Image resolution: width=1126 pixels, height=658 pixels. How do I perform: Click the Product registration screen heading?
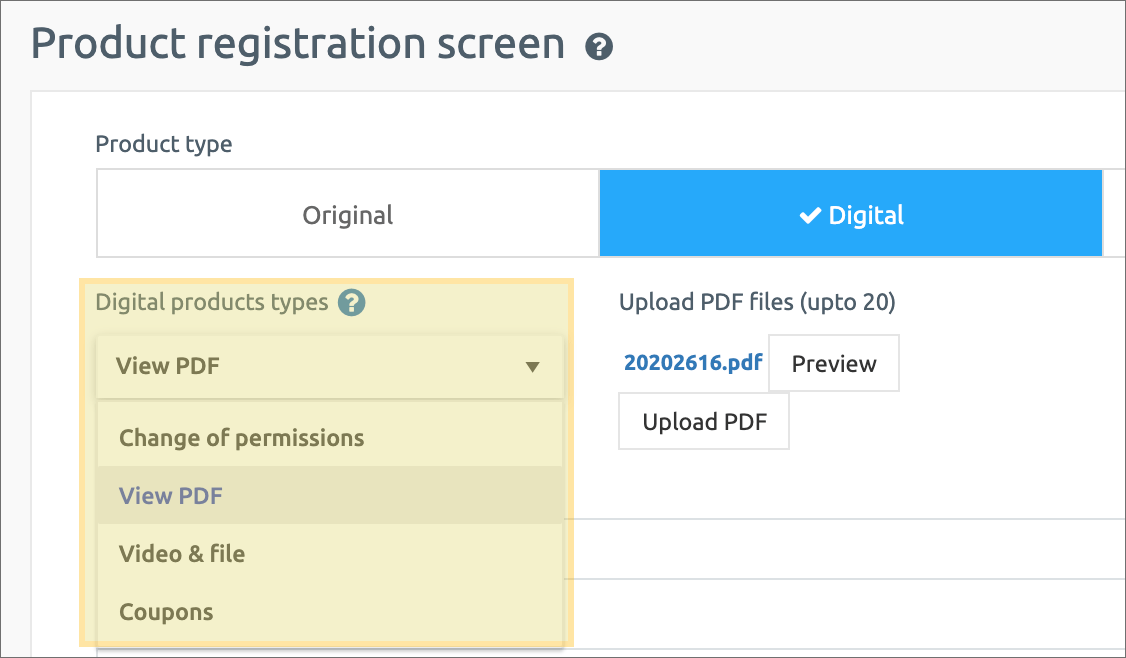point(298,45)
